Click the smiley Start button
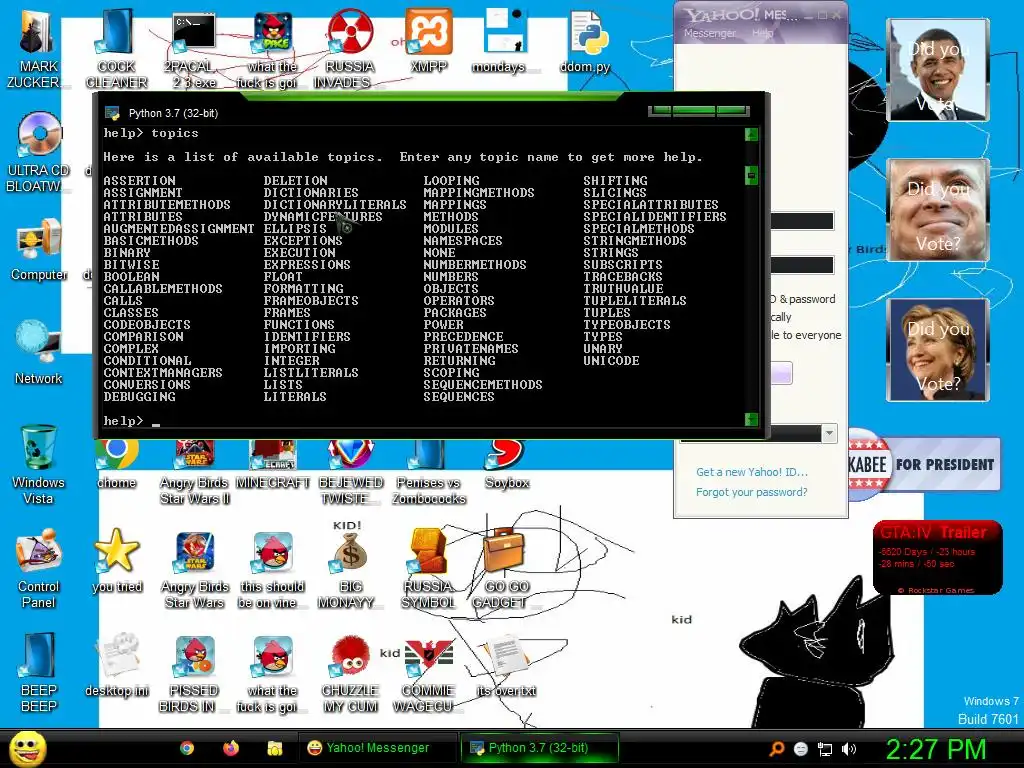The height and width of the screenshot is (768, 1024). [x=27, y=748]
